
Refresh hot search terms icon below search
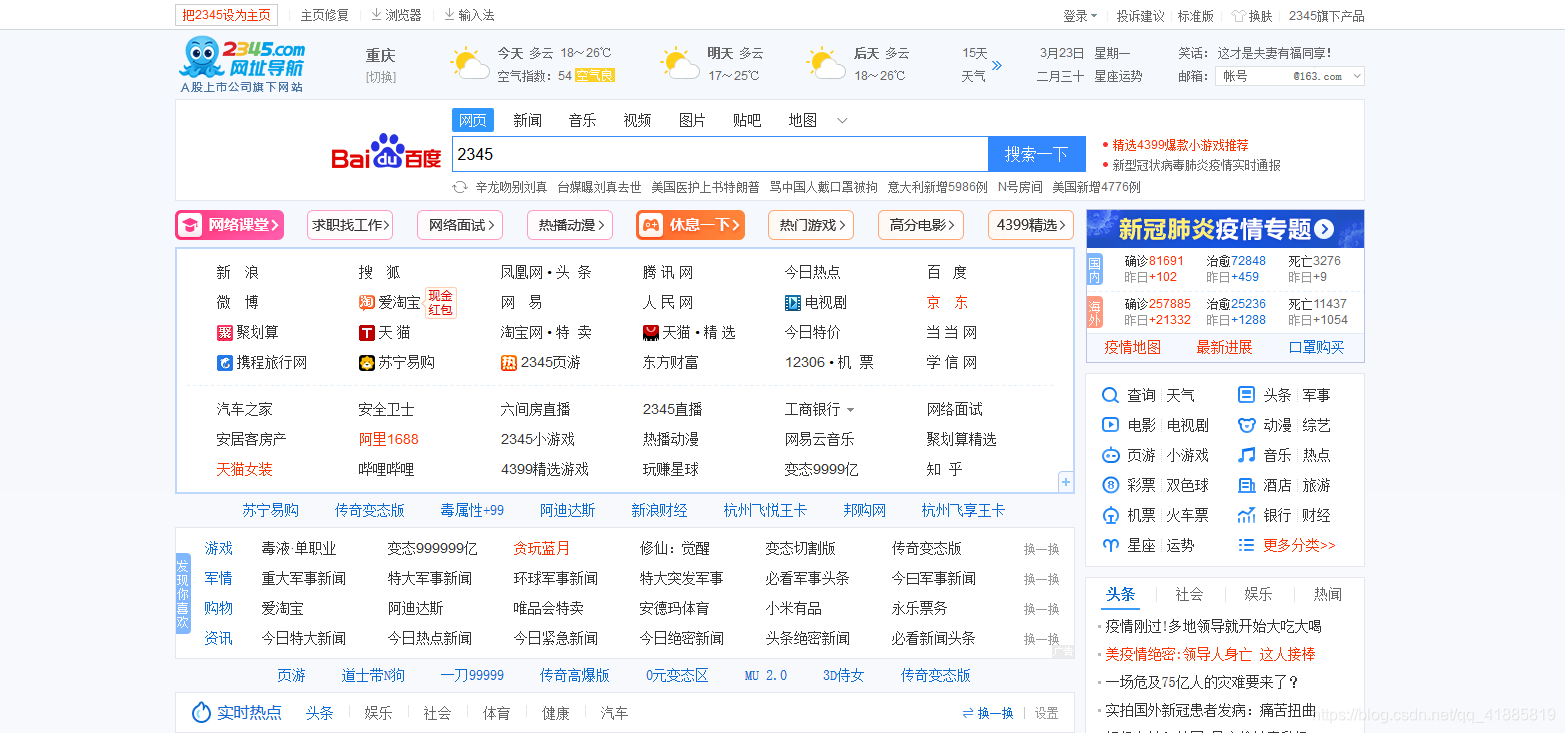[x=460, y=187]
